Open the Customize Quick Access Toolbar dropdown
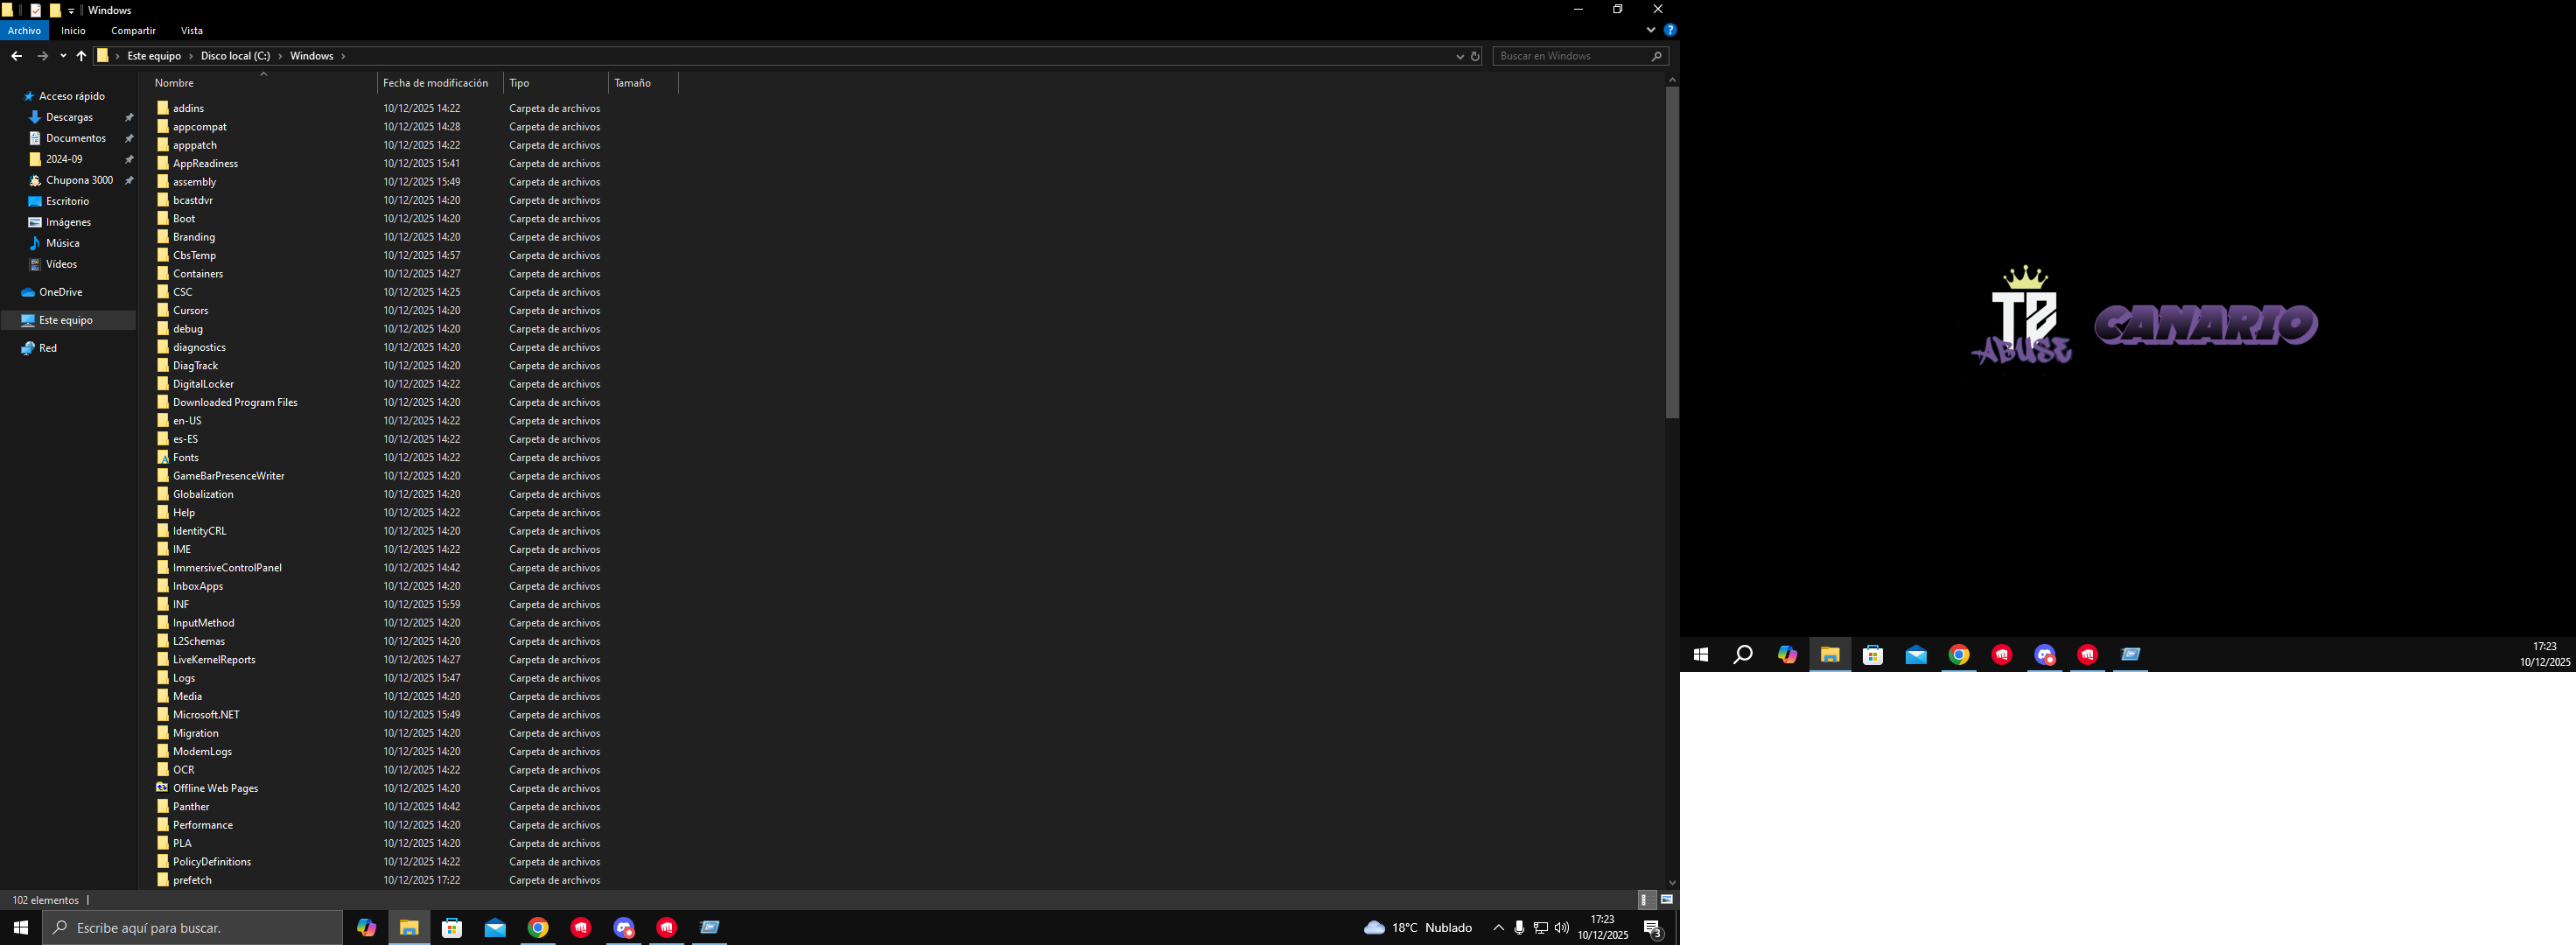2576x945 pixels. (x=71, y=11)
